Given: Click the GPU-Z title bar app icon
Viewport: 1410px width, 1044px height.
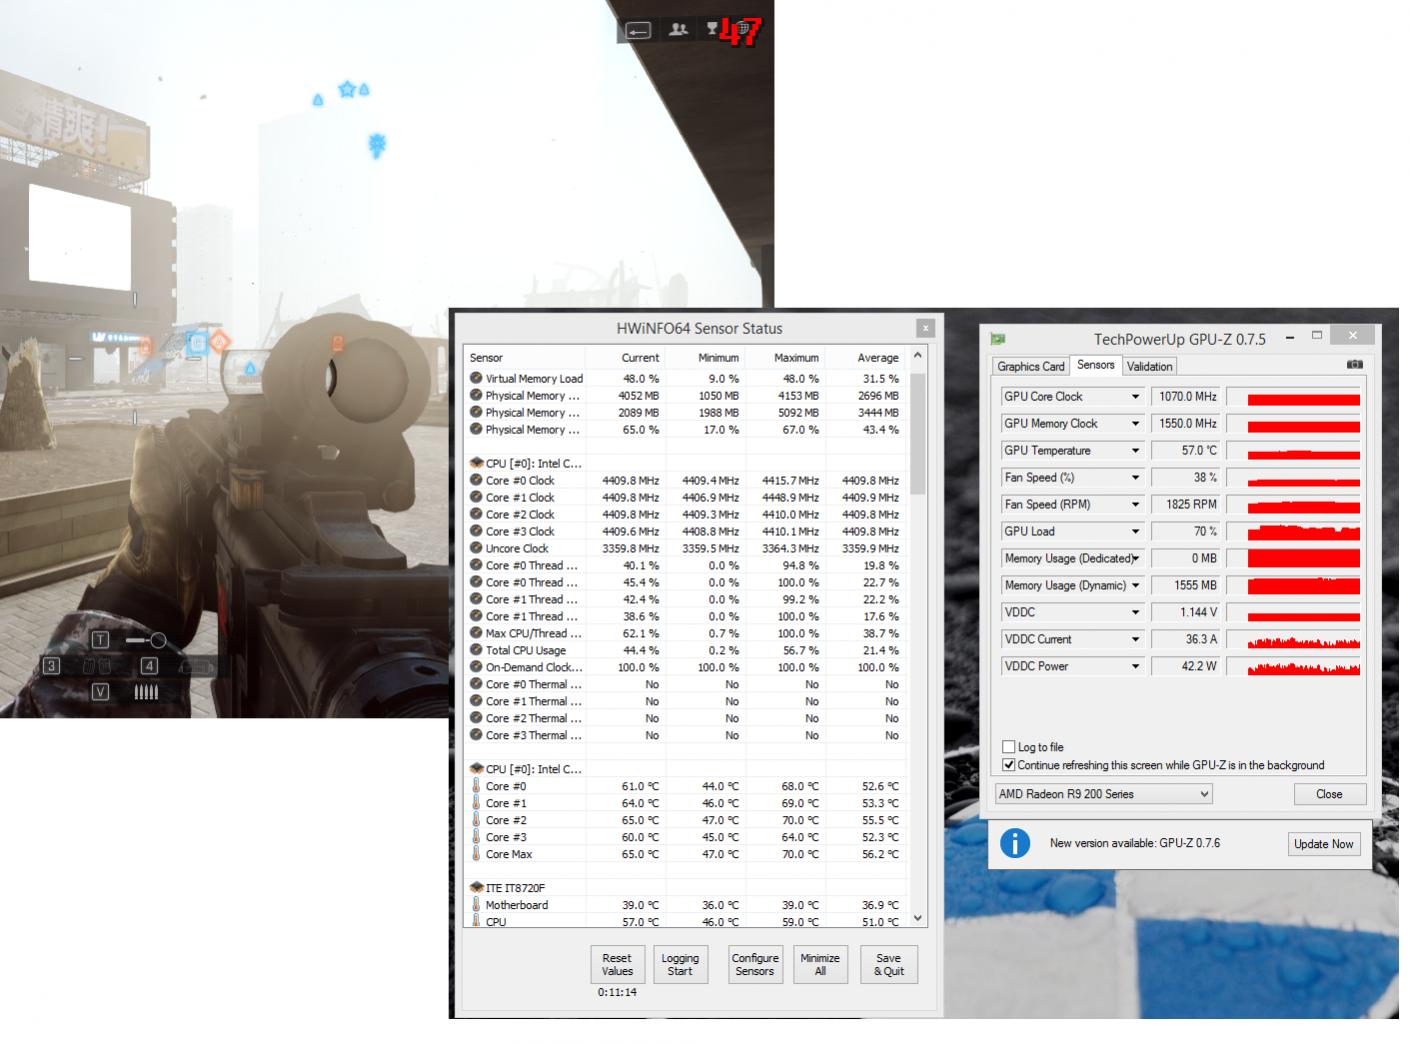Looking at the screenshot, I should coord(997,339).
